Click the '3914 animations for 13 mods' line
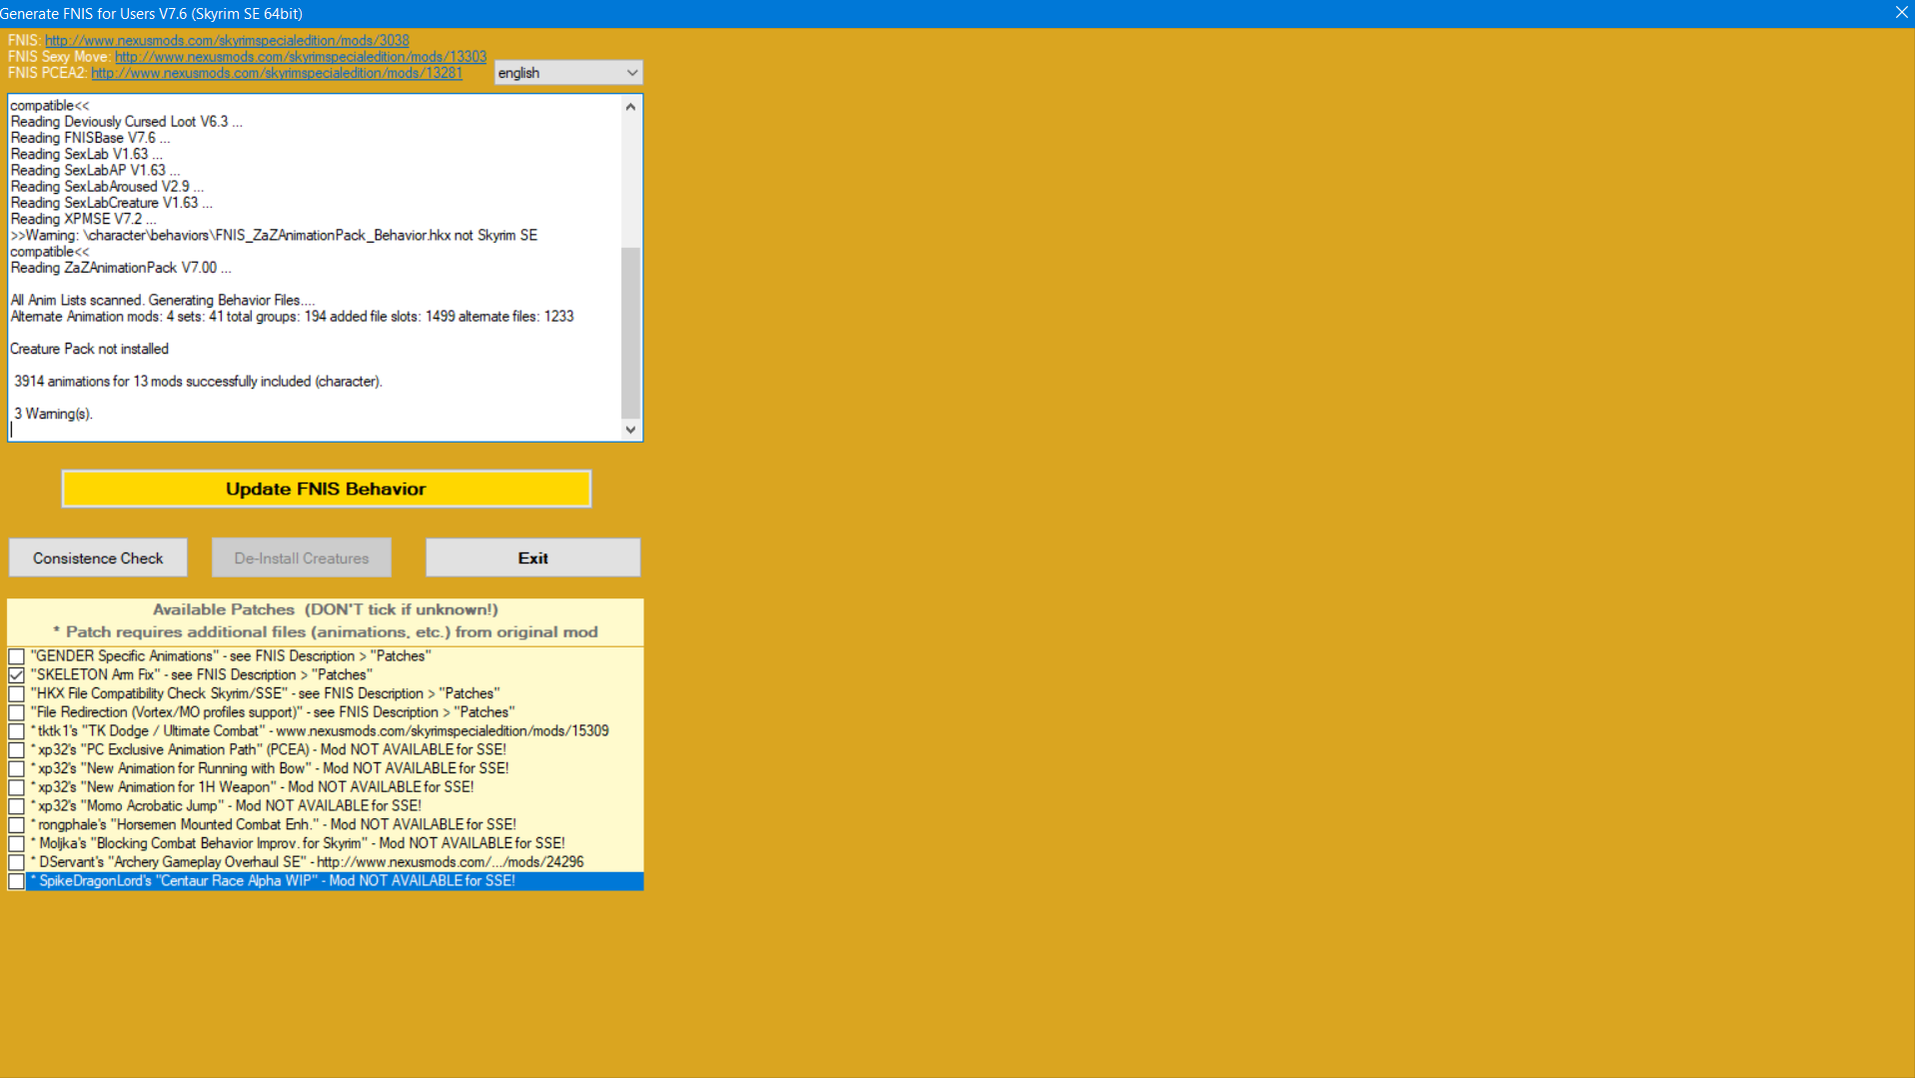 (x=198, y=382)
